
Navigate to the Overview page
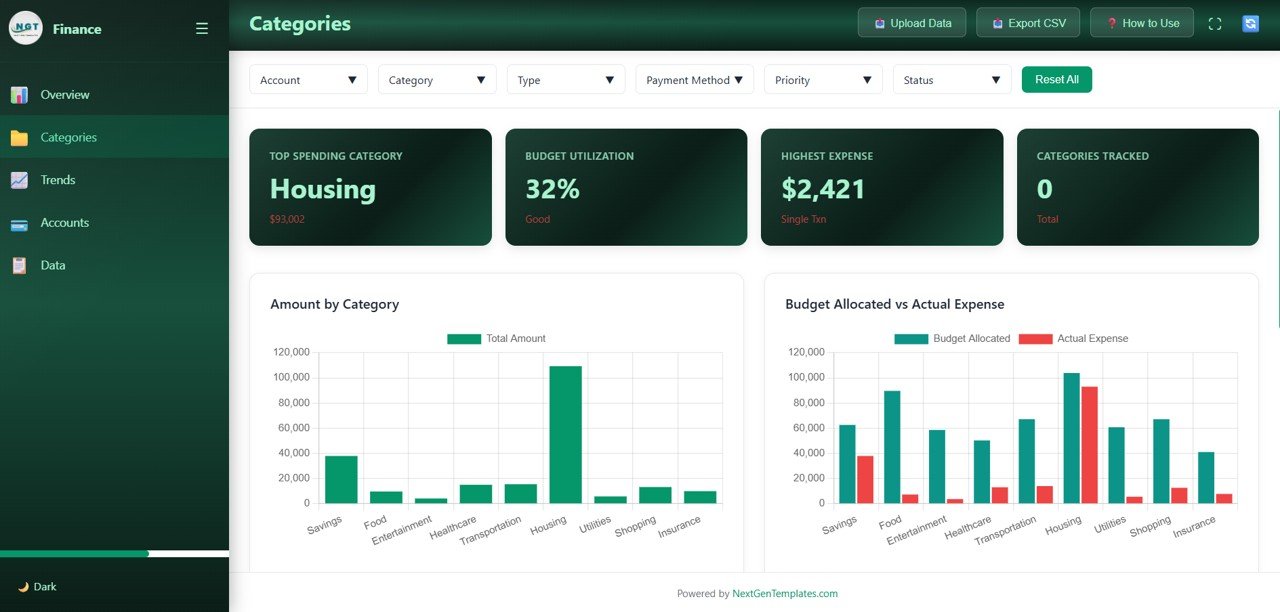coord(62,94)
